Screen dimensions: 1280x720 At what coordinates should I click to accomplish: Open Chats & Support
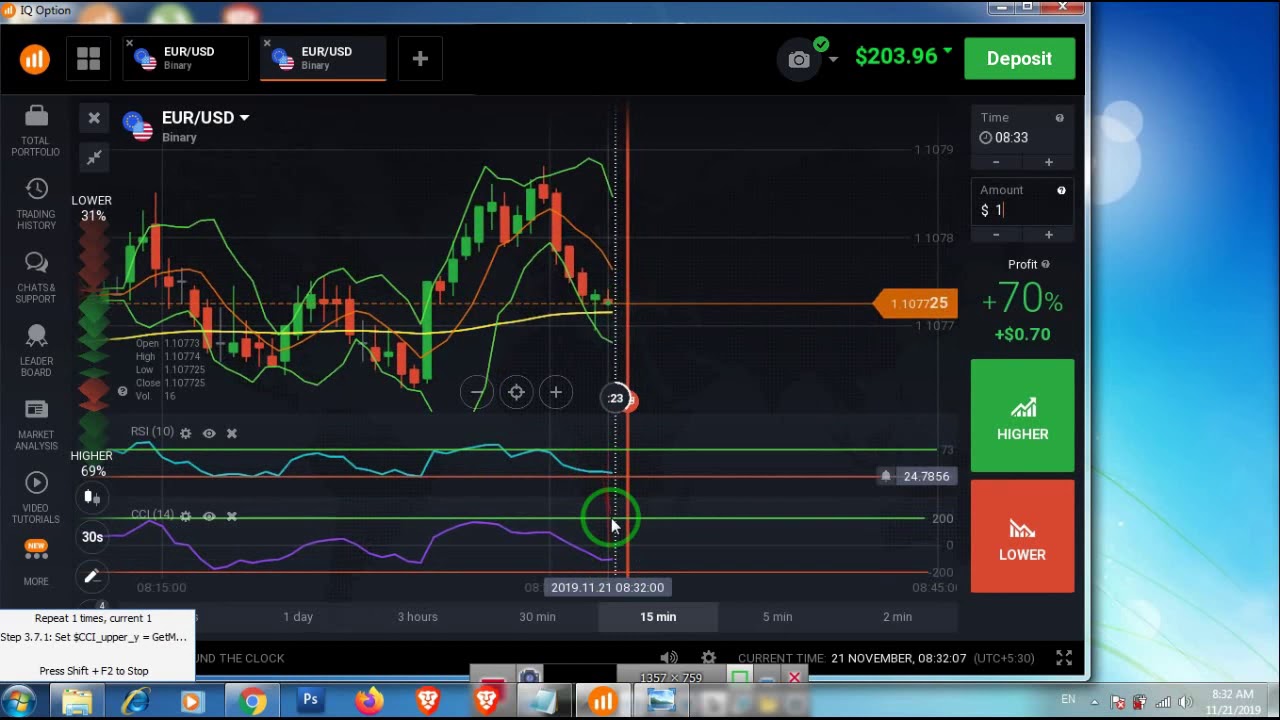coord(36,278)
